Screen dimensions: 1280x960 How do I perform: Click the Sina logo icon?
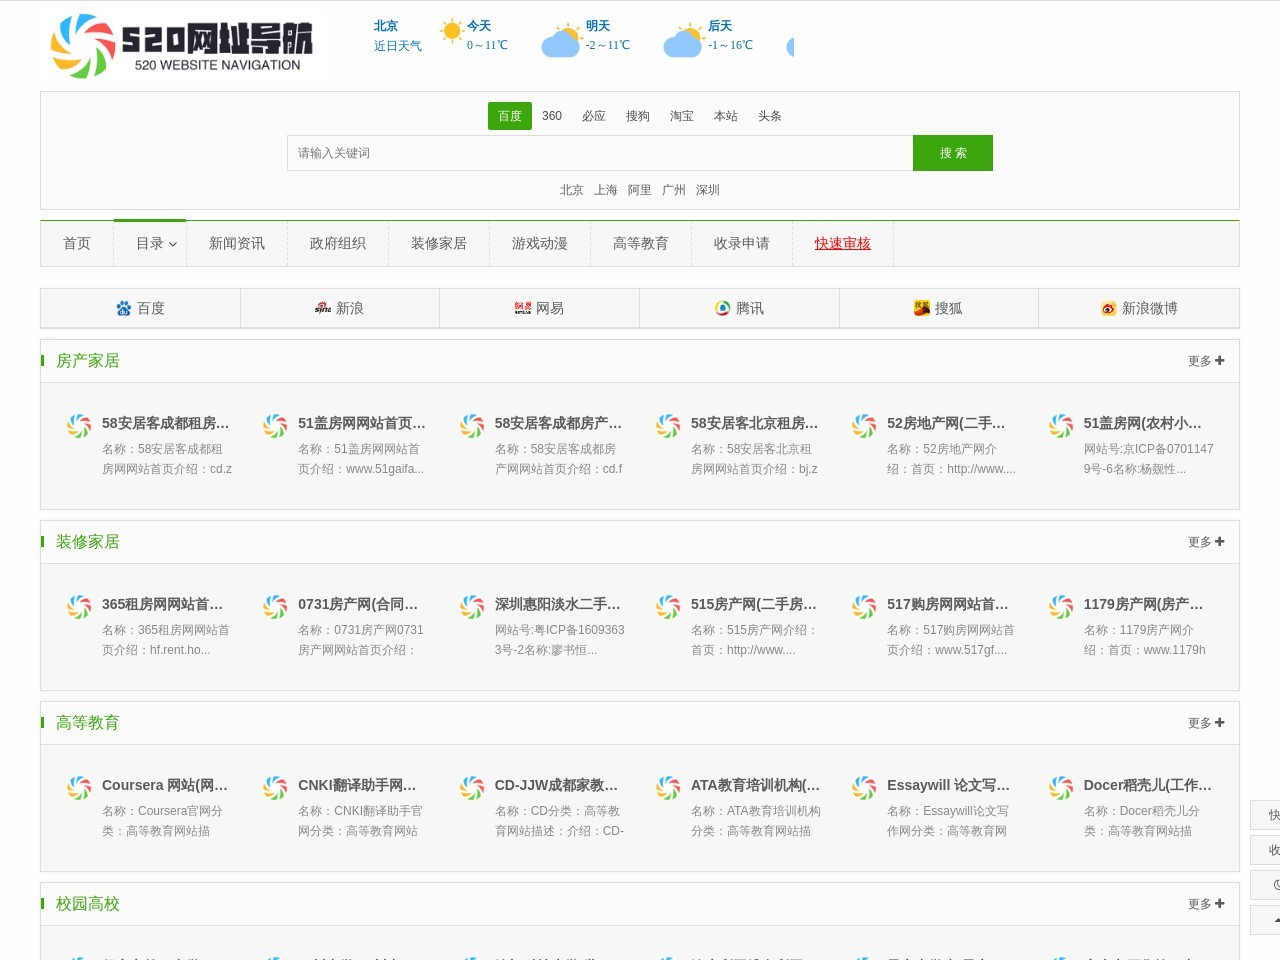(x=323, y=308)
